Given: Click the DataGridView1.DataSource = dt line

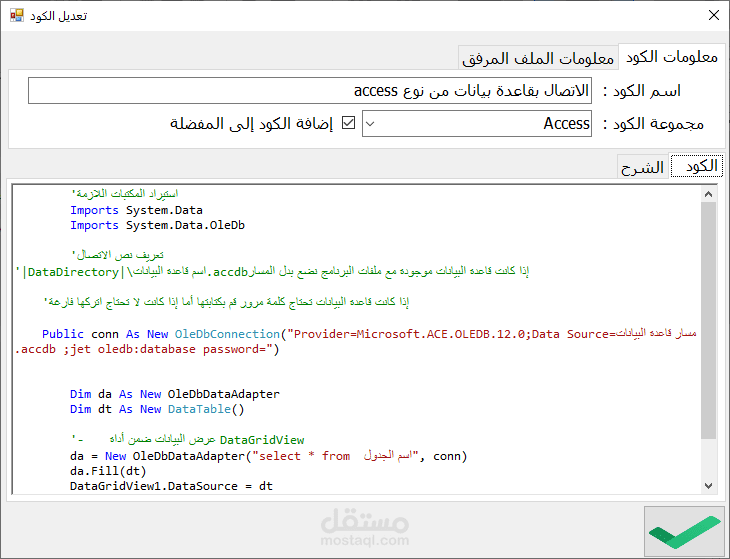Looking at the screenshot, I should (x=170, y=486).
